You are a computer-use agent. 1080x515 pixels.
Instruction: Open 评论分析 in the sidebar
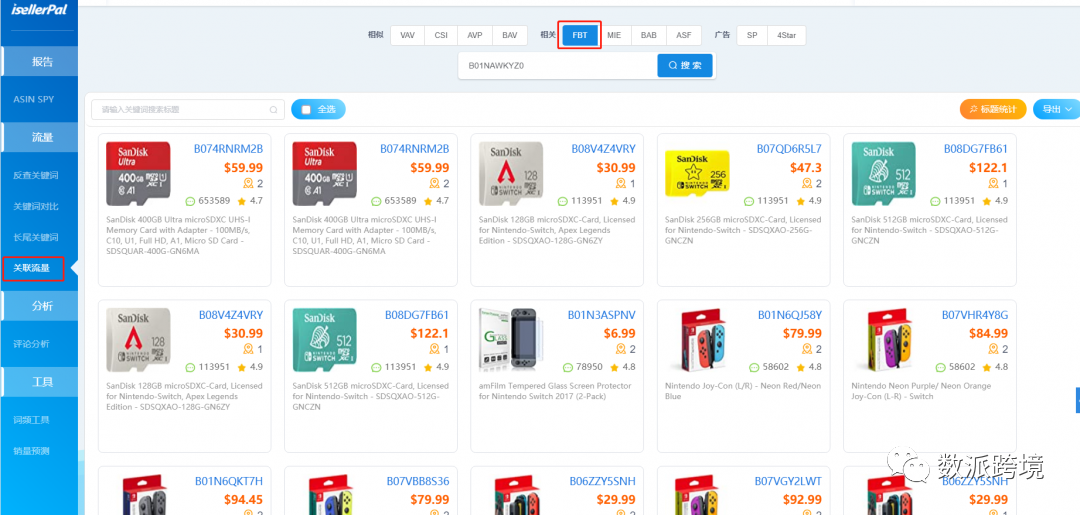[31, 344]
